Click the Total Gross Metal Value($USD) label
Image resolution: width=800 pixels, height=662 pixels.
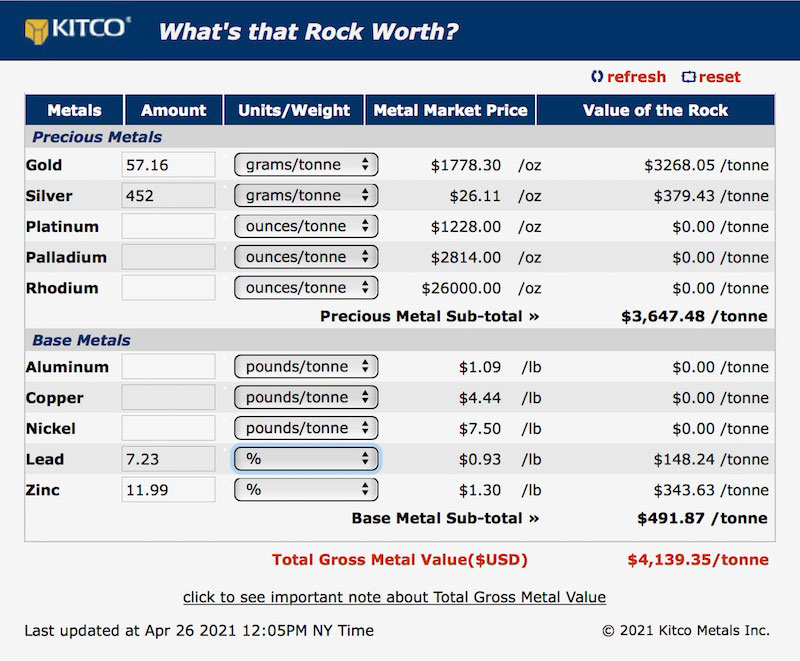click(399, 559)
